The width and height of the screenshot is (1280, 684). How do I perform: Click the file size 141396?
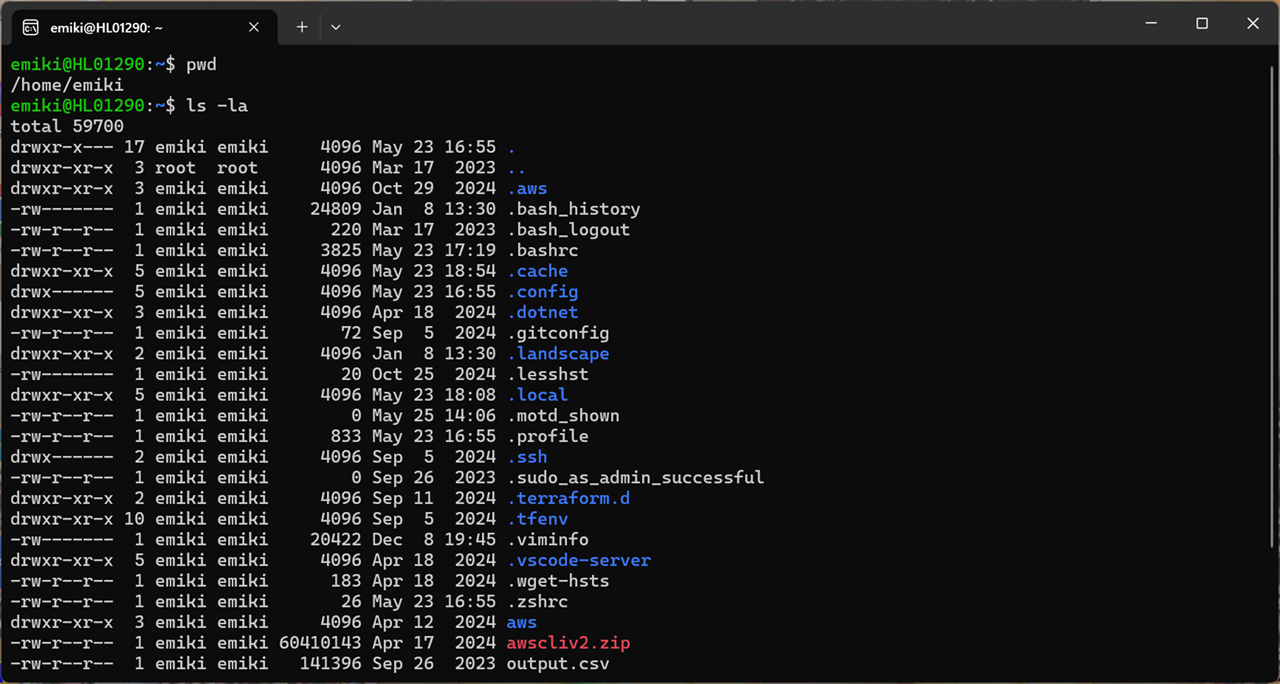click(x=330, y=663)
